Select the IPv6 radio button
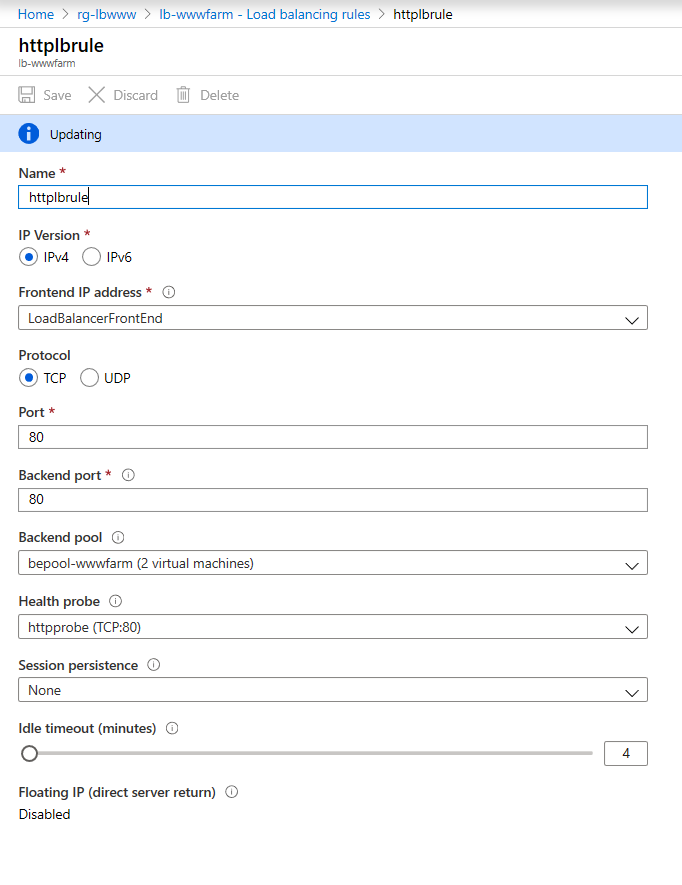The image size is (682, 885). [91, 257]
